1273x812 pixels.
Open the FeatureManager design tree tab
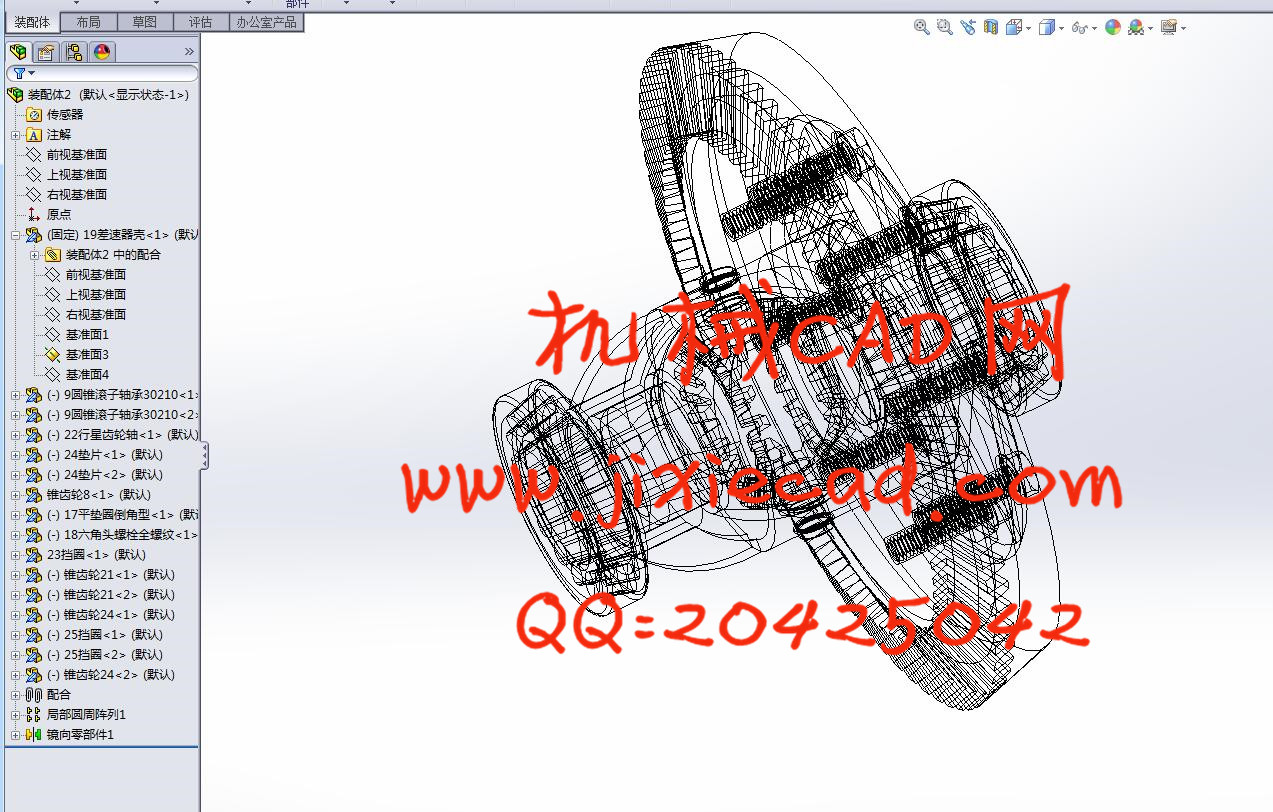(x=18, y=52)
